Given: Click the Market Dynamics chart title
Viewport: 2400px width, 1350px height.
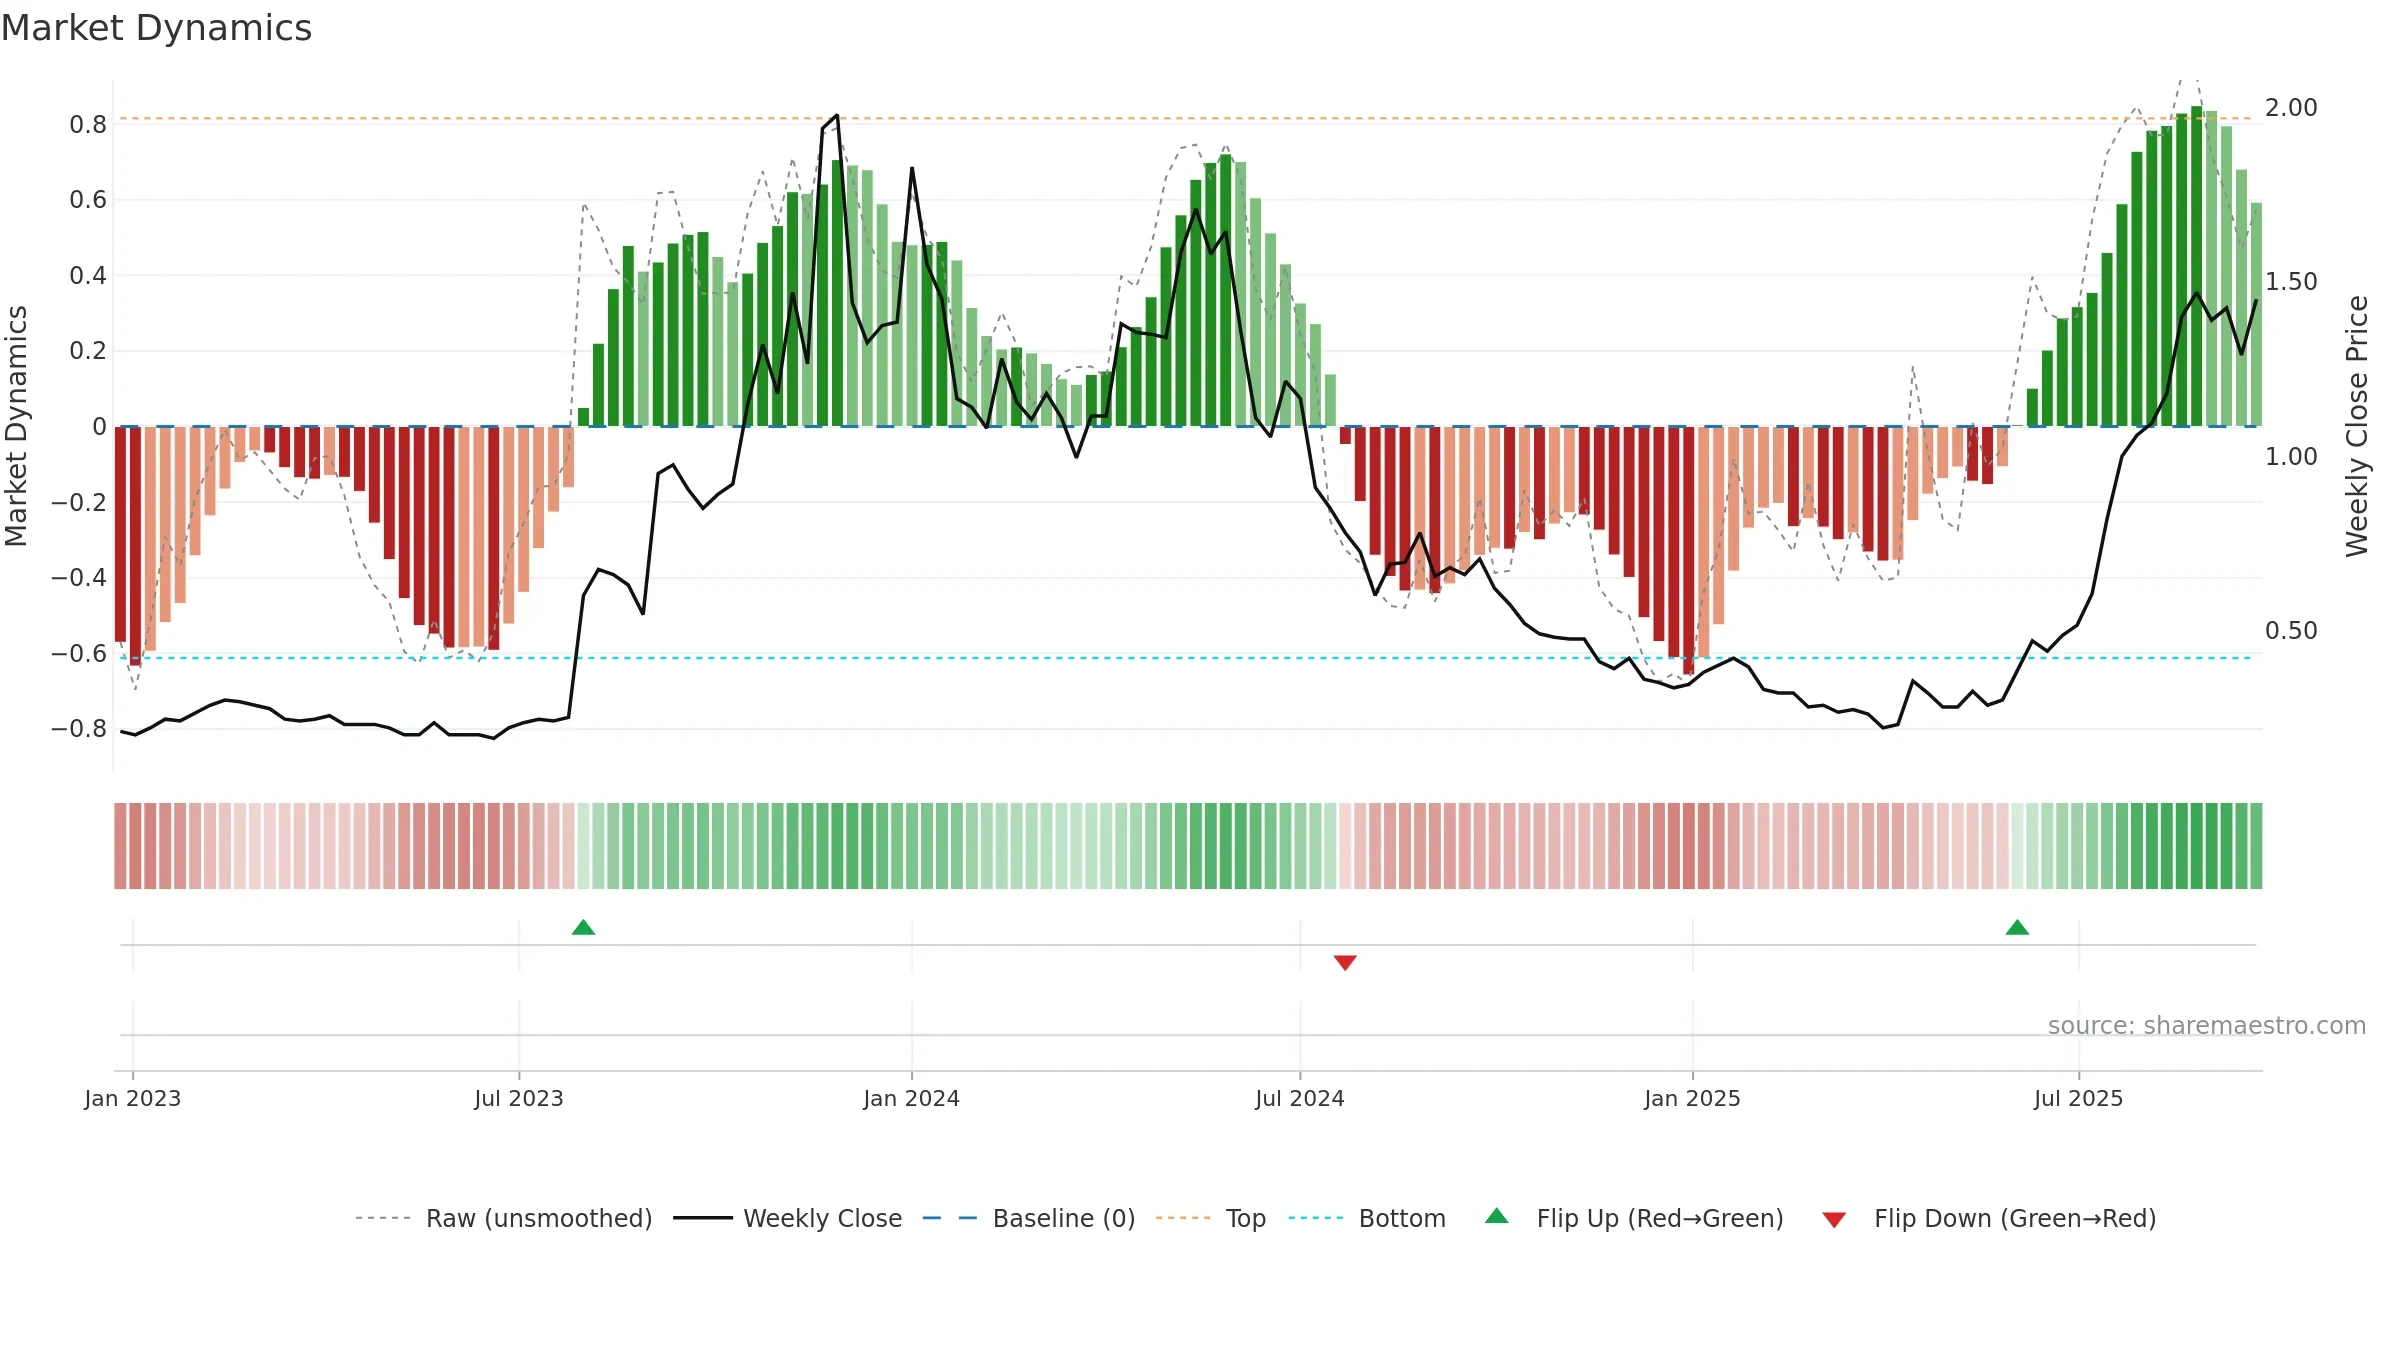Looking at the screenshot, I should coord(156,28).
